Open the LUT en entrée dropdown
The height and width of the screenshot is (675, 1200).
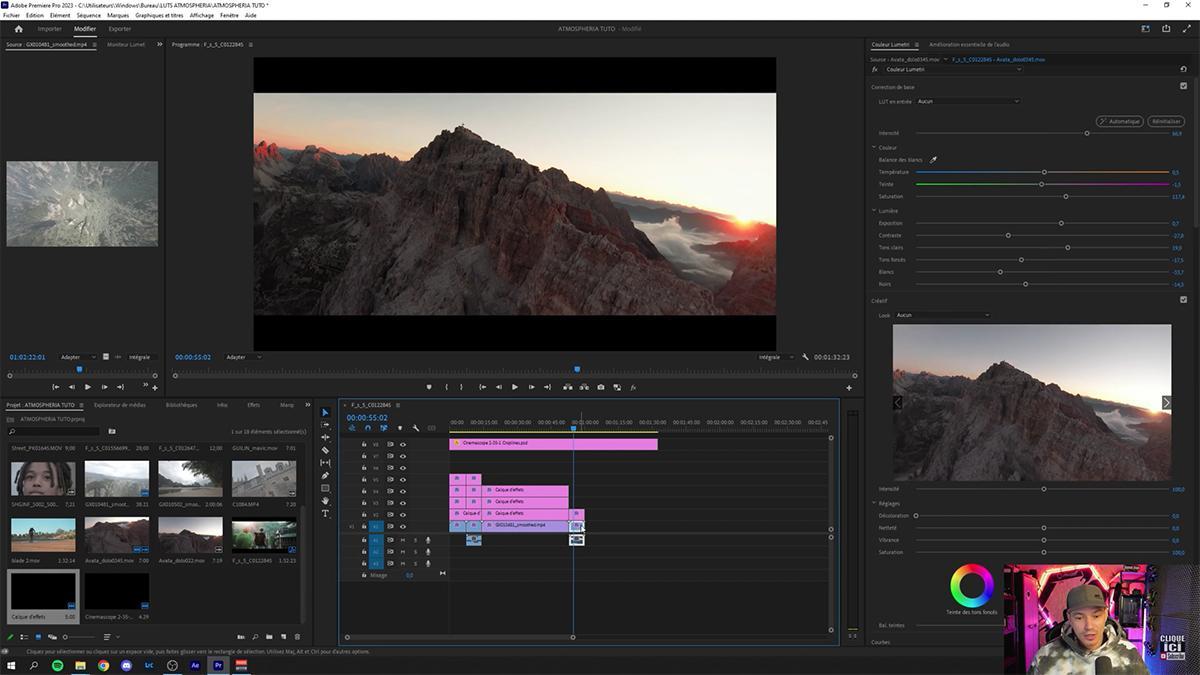(x=968, y=101)
